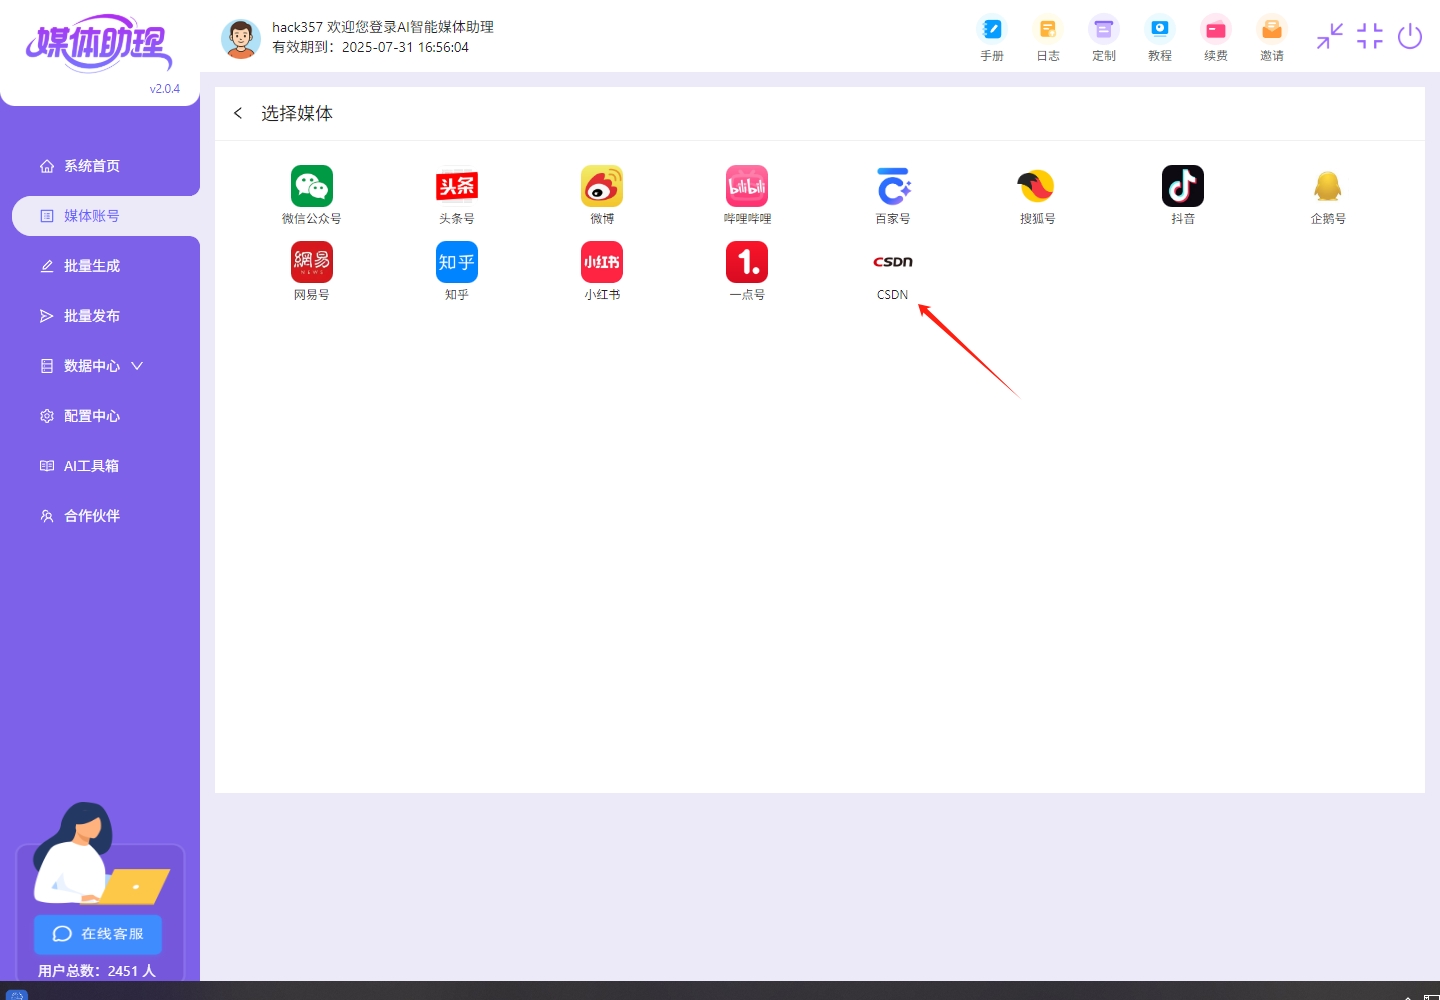Click the power logout icon
1440x1000 pixels.
(1410, 37)
